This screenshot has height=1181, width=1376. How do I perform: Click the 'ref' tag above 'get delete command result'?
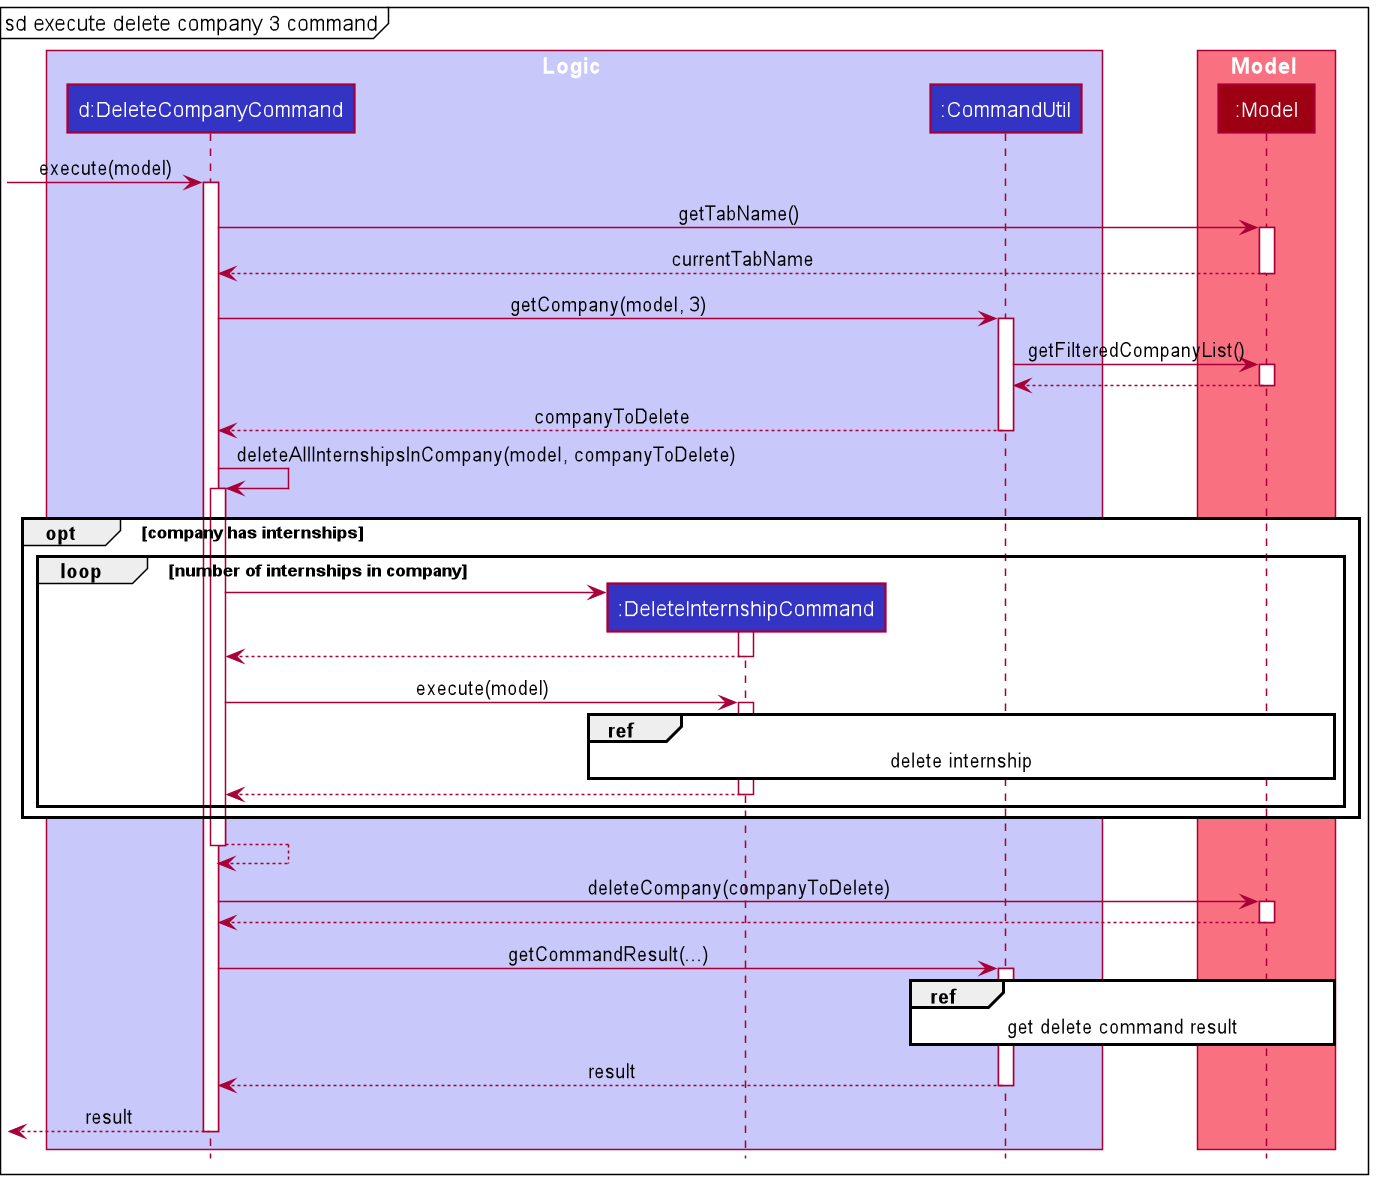942,996
